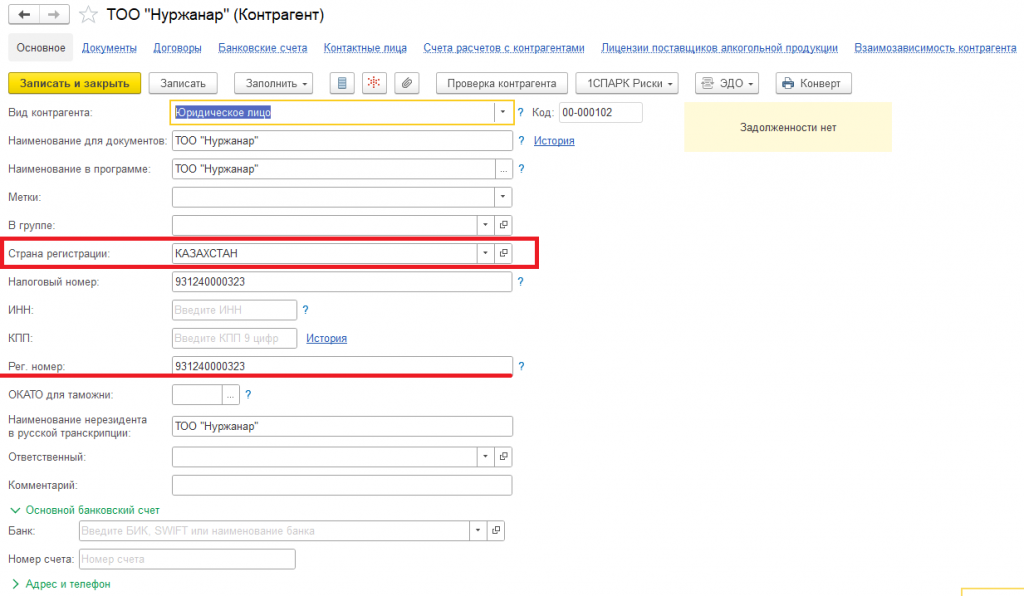Click the Записать и закрыть button
This screenshot has height=596, width=1024.
pos(74,84)
